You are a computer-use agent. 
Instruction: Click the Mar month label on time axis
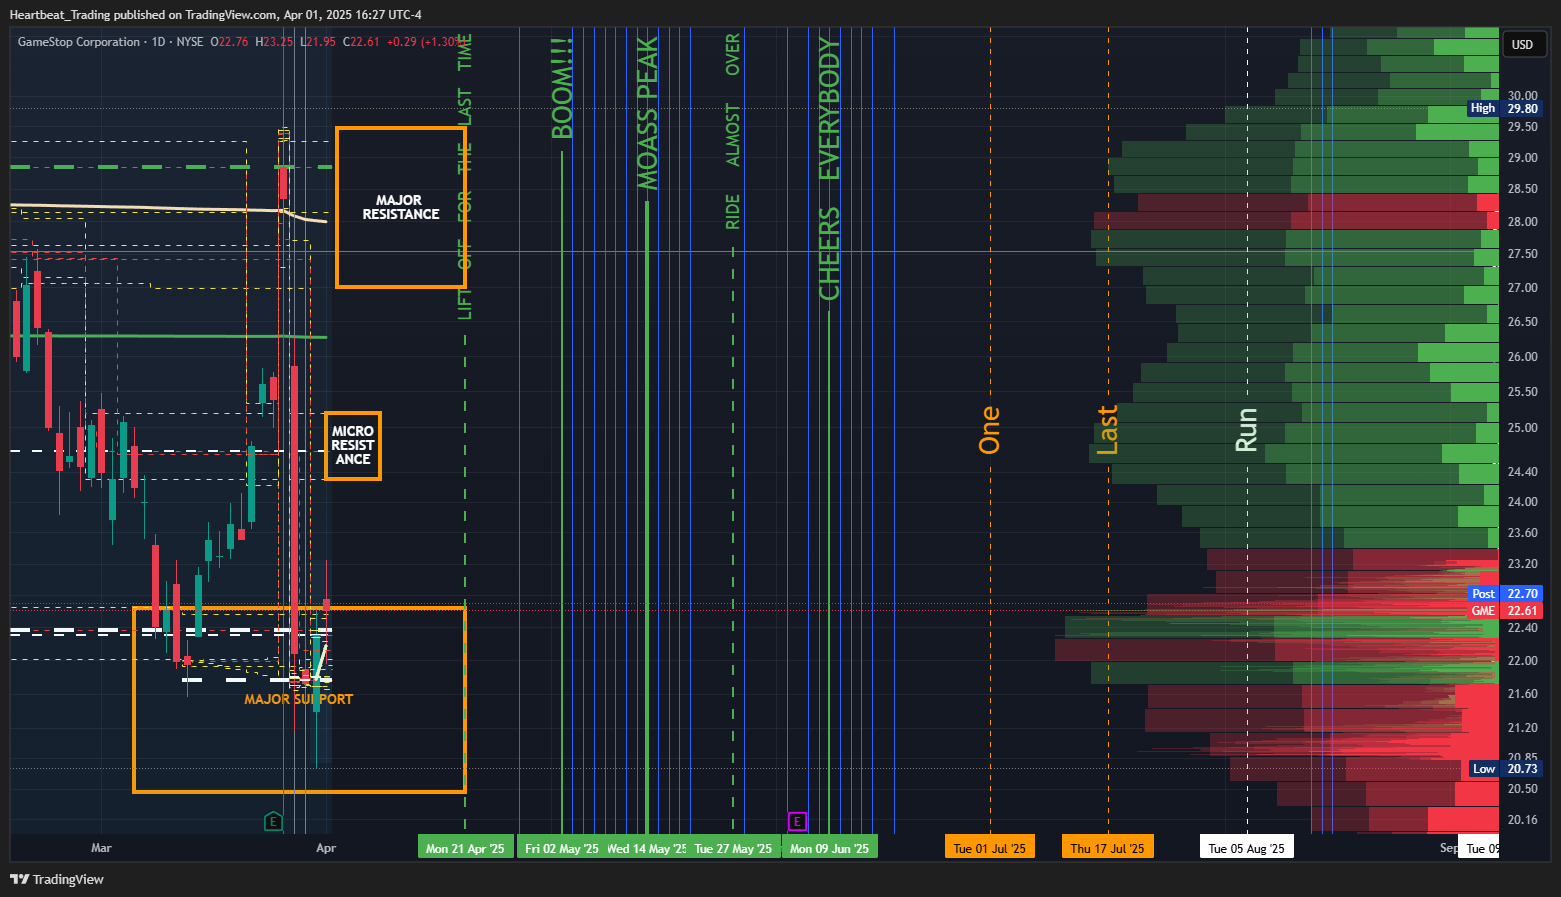pyautogui.click(x=101, y=847)
